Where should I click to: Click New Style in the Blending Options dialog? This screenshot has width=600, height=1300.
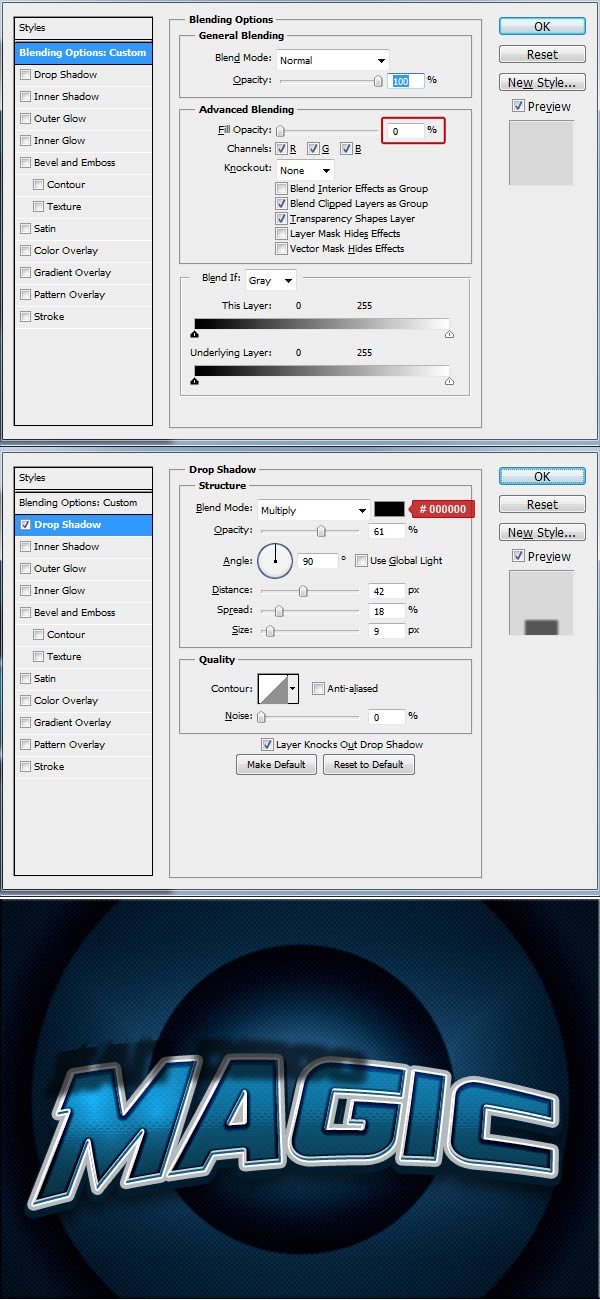pos(542,83)
